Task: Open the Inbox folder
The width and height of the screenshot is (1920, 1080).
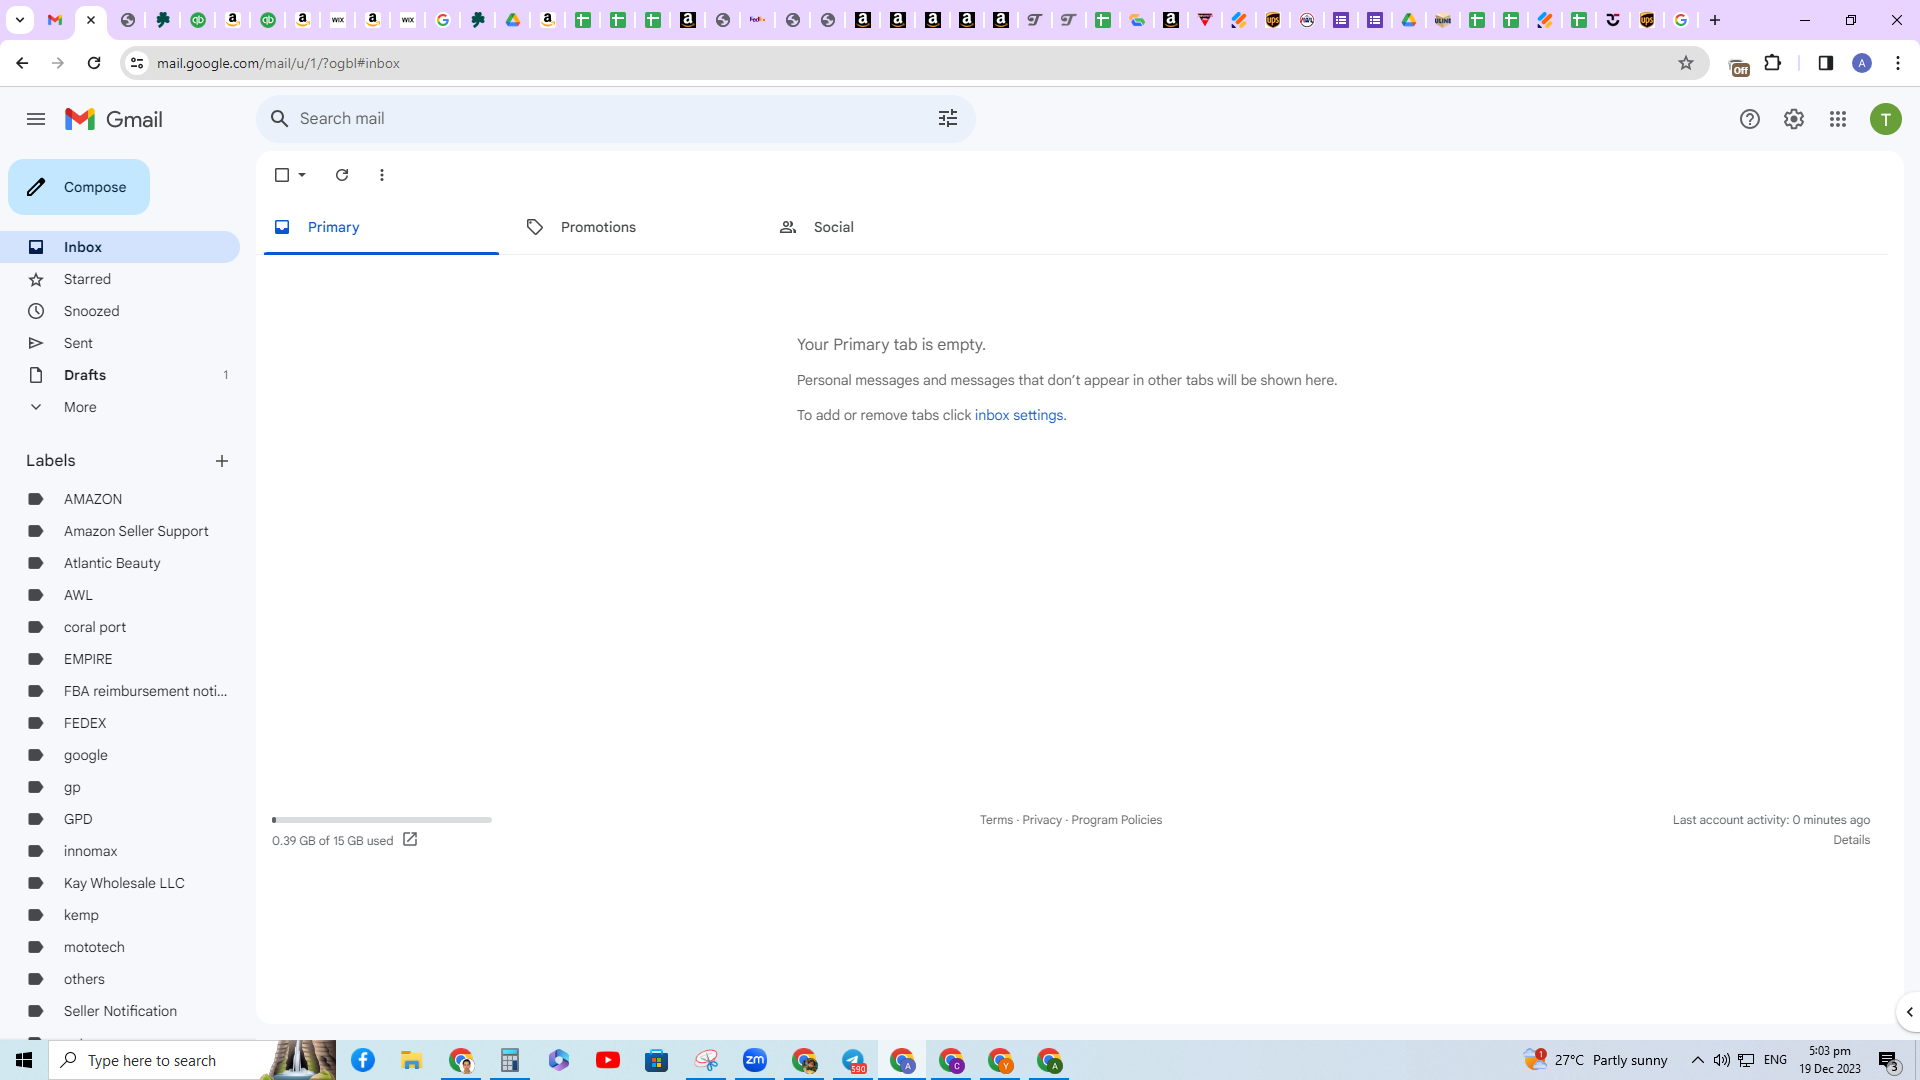Action: tap(120, 247)
